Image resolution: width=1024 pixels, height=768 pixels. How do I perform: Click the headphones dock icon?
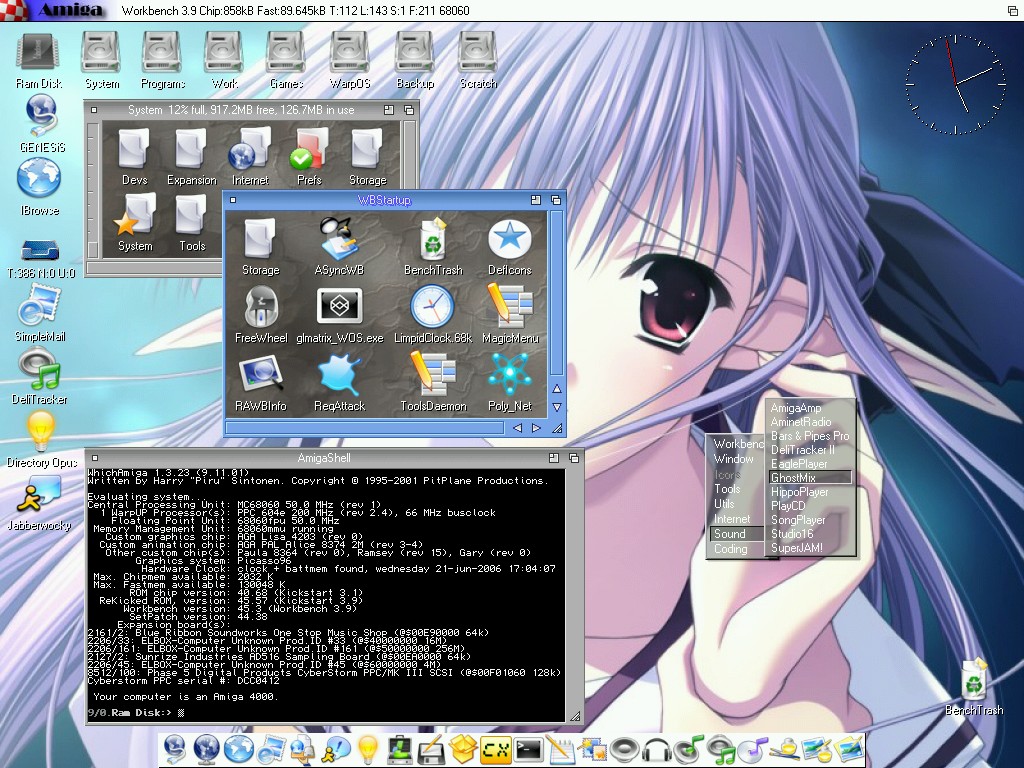pyautogui.click(x=656, y=750)
